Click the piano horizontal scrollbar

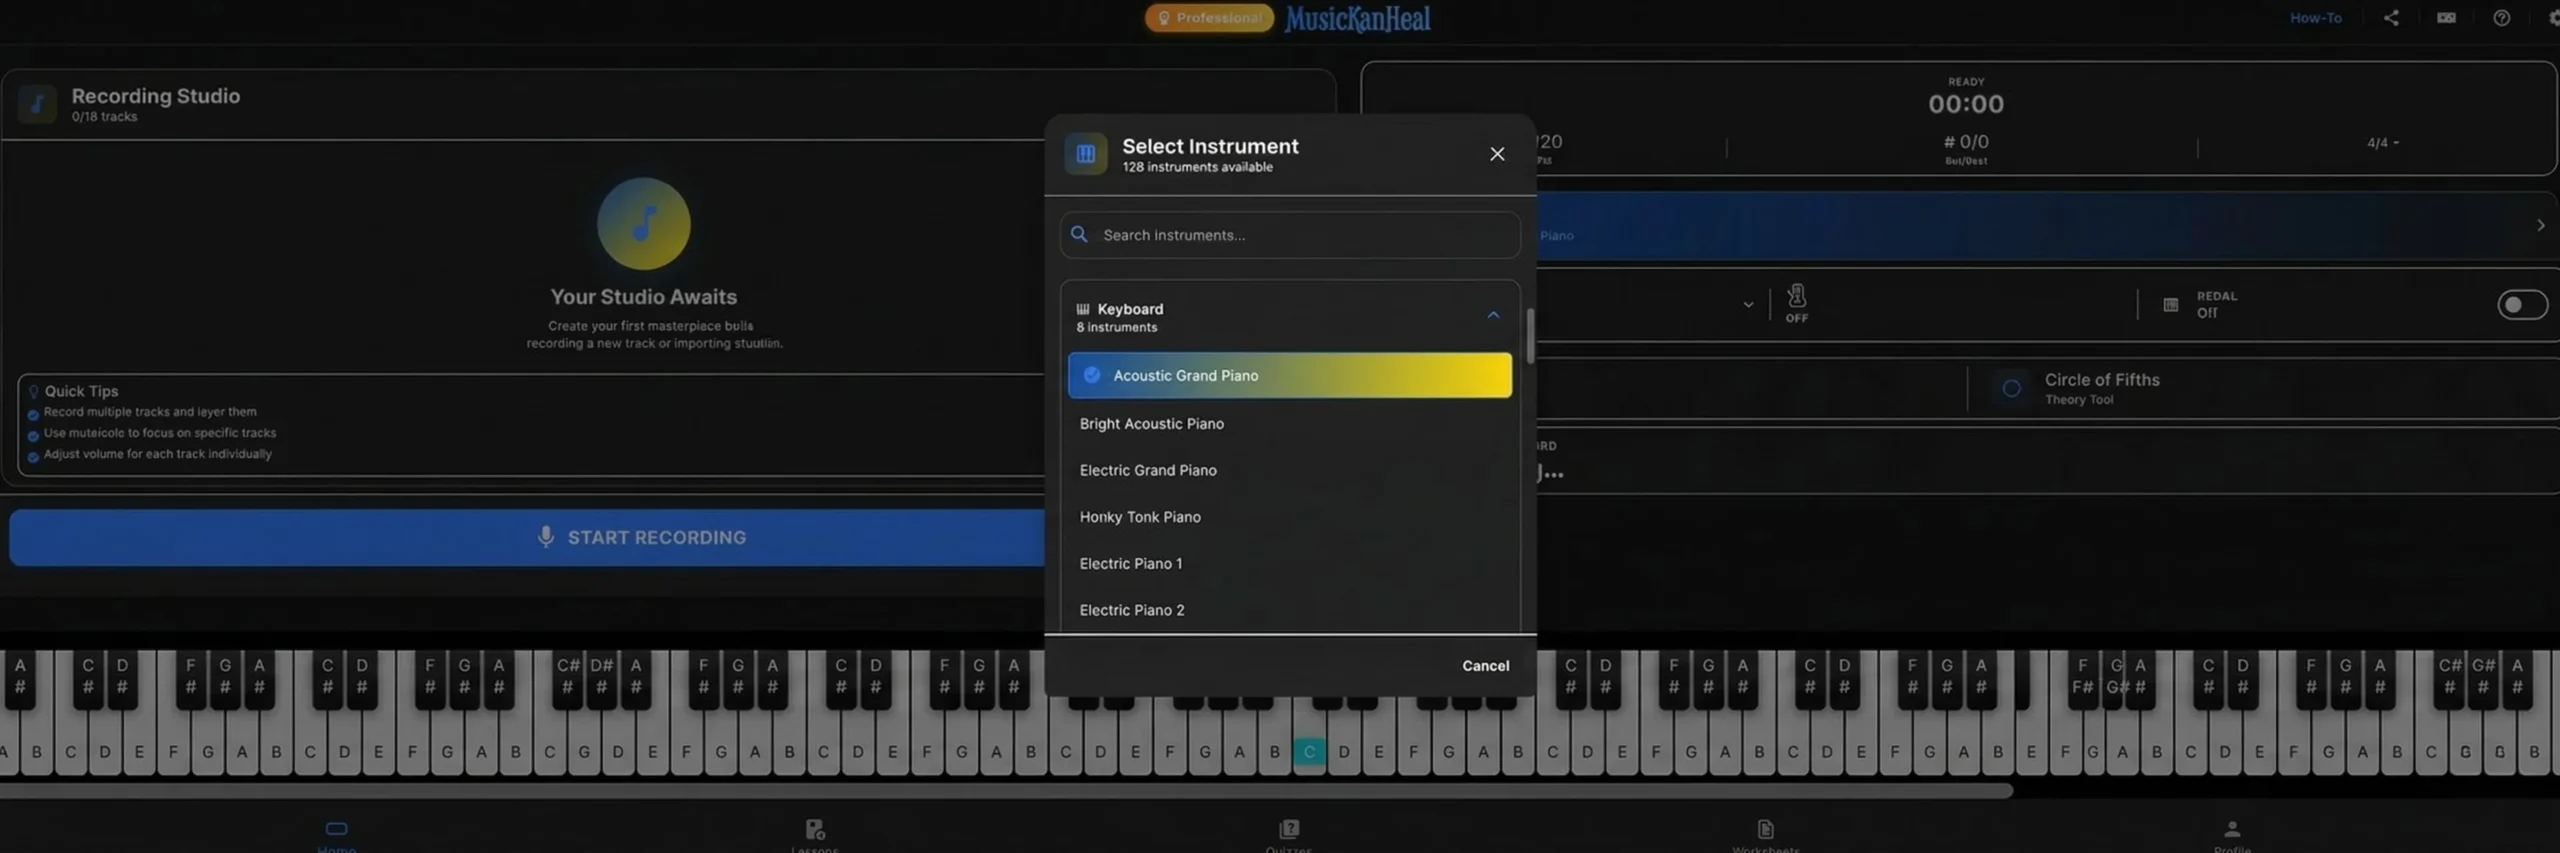click(x=1006, y=791)
